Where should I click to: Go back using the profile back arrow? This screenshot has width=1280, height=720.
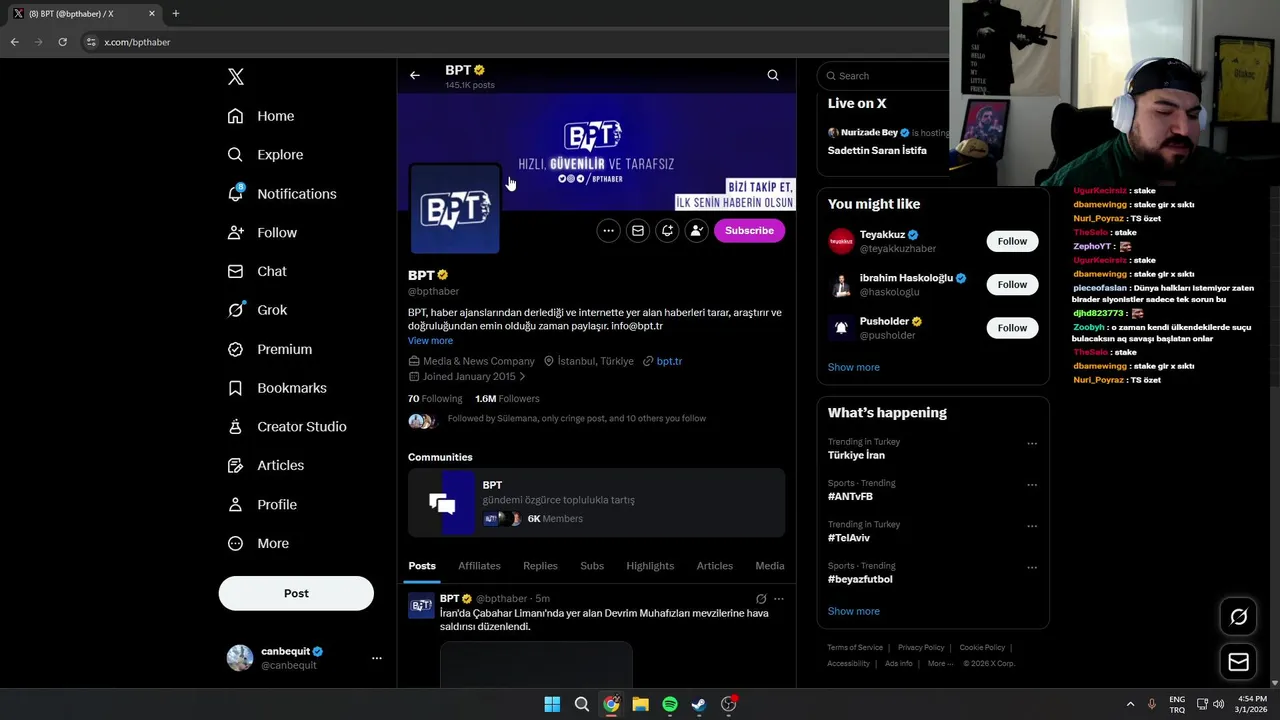pos(414,75)
